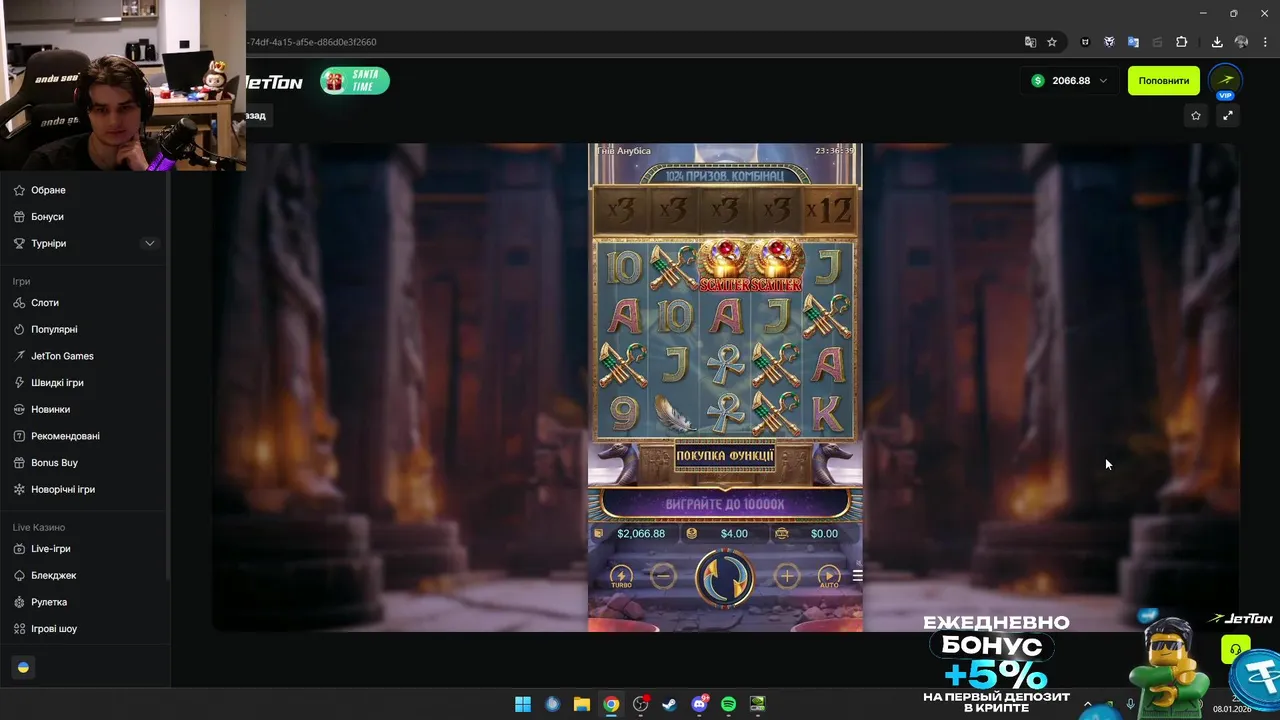Open Discord from taskbar
Viewport: 1280px width, 720px height.
pyautogui.click(x=700, y=704)
